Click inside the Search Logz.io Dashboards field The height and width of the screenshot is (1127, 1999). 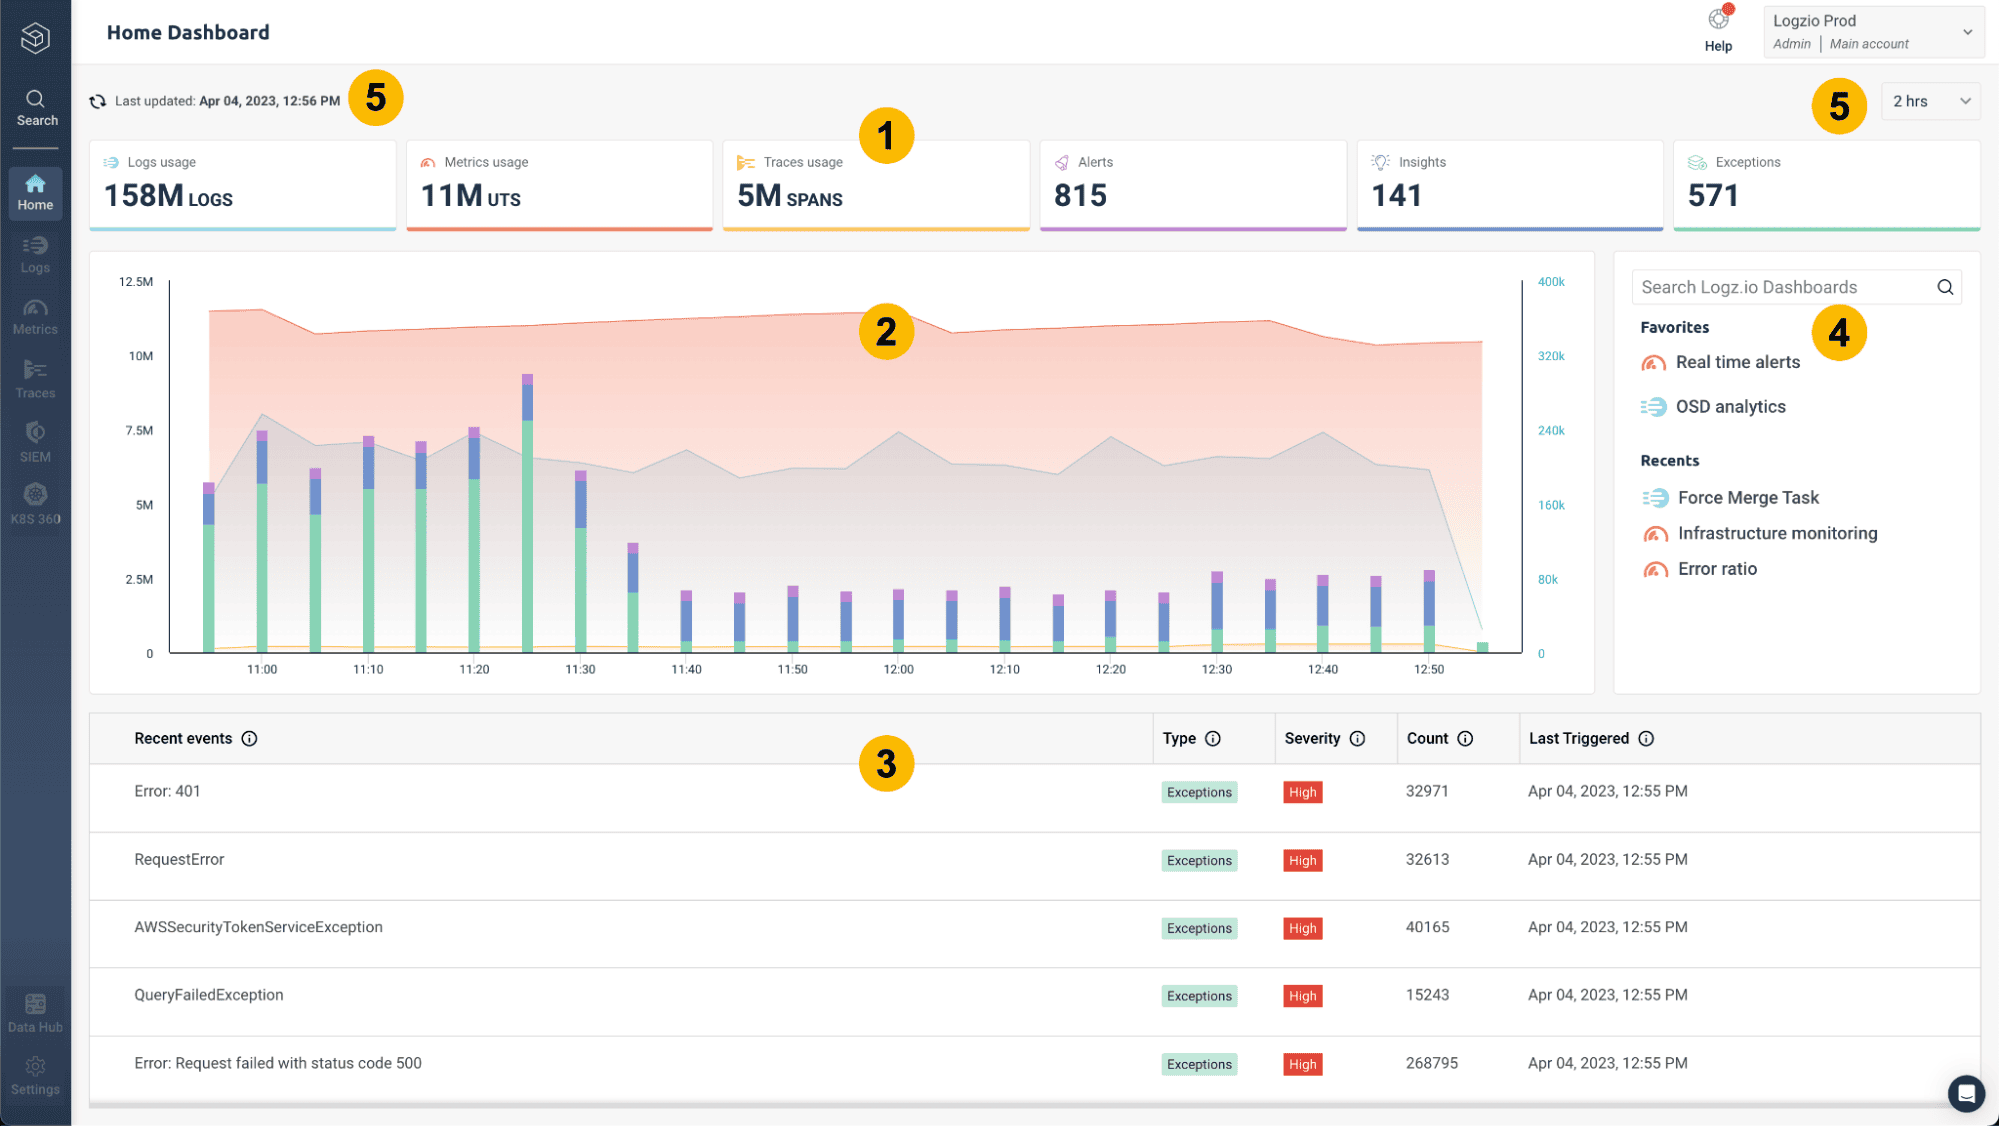(x=1780, y=287)
